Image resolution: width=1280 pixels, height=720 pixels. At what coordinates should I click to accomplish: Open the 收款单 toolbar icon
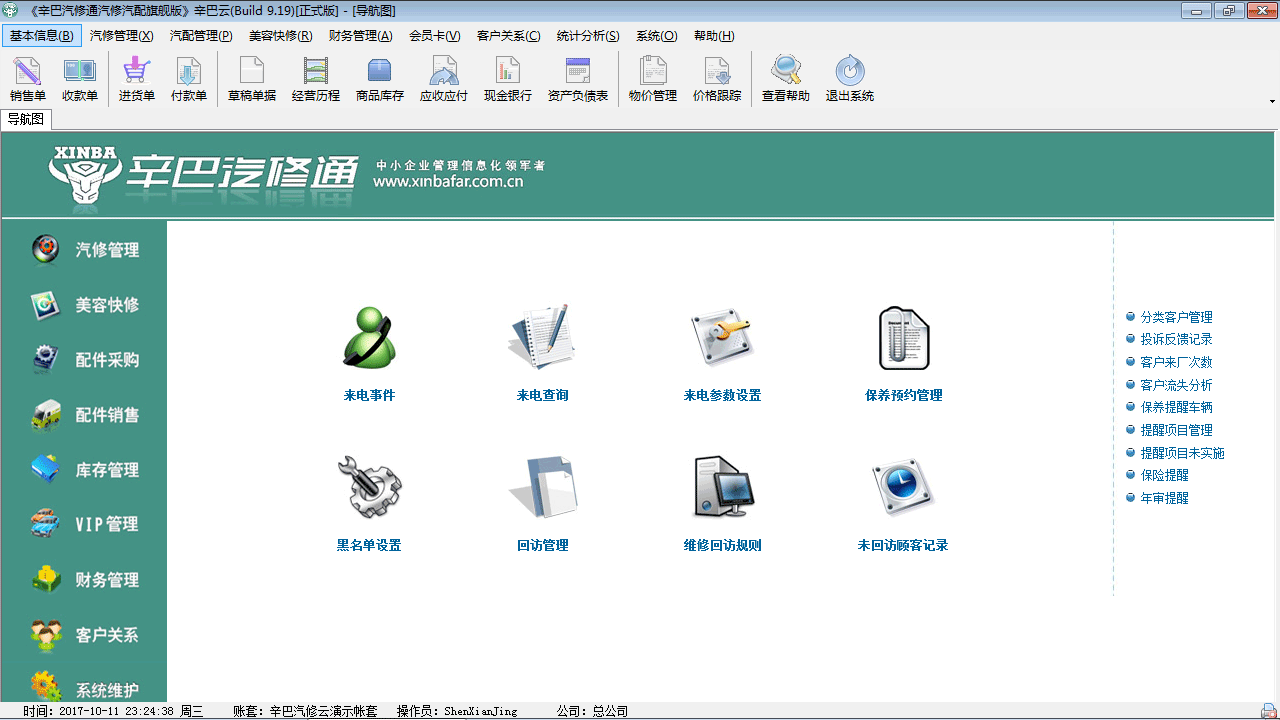80,80
